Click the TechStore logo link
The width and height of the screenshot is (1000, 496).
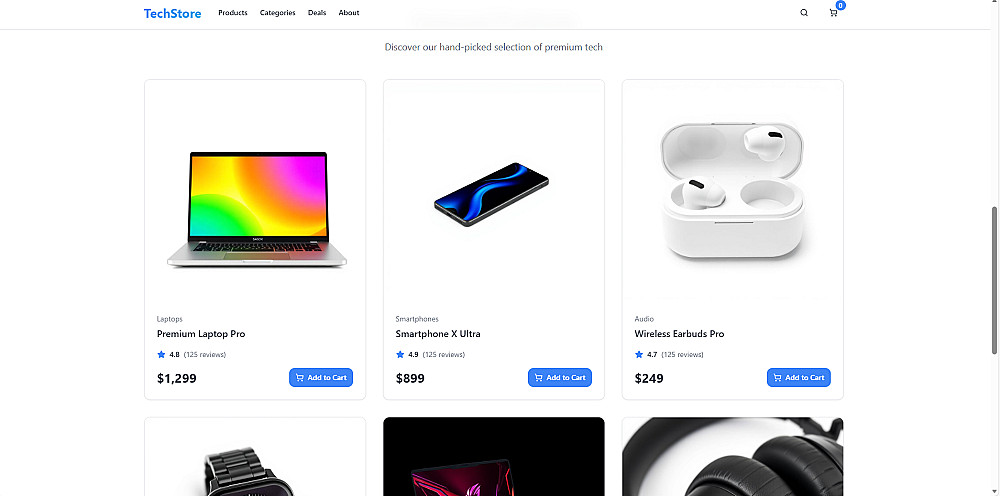point(172,13)
